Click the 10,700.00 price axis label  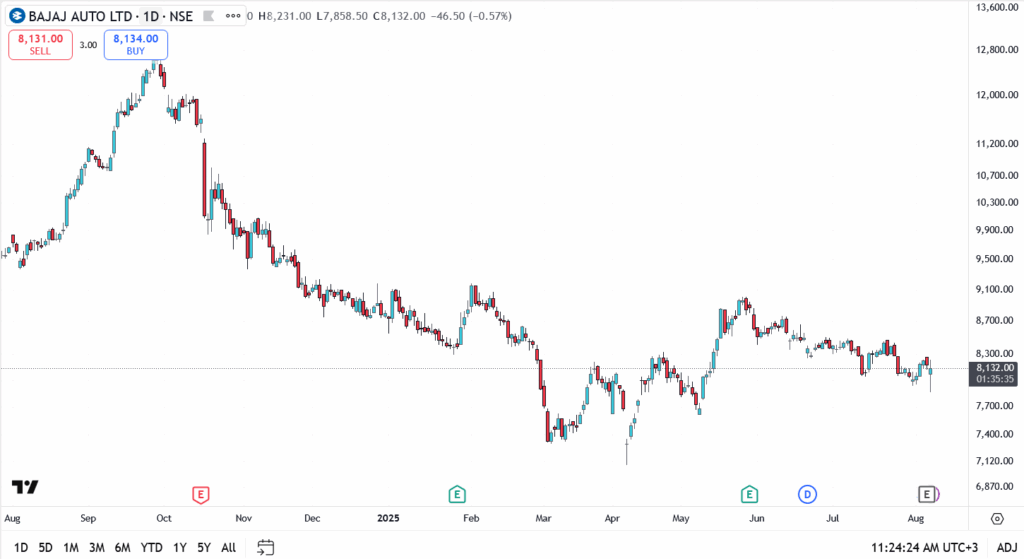tap(997, 176)
